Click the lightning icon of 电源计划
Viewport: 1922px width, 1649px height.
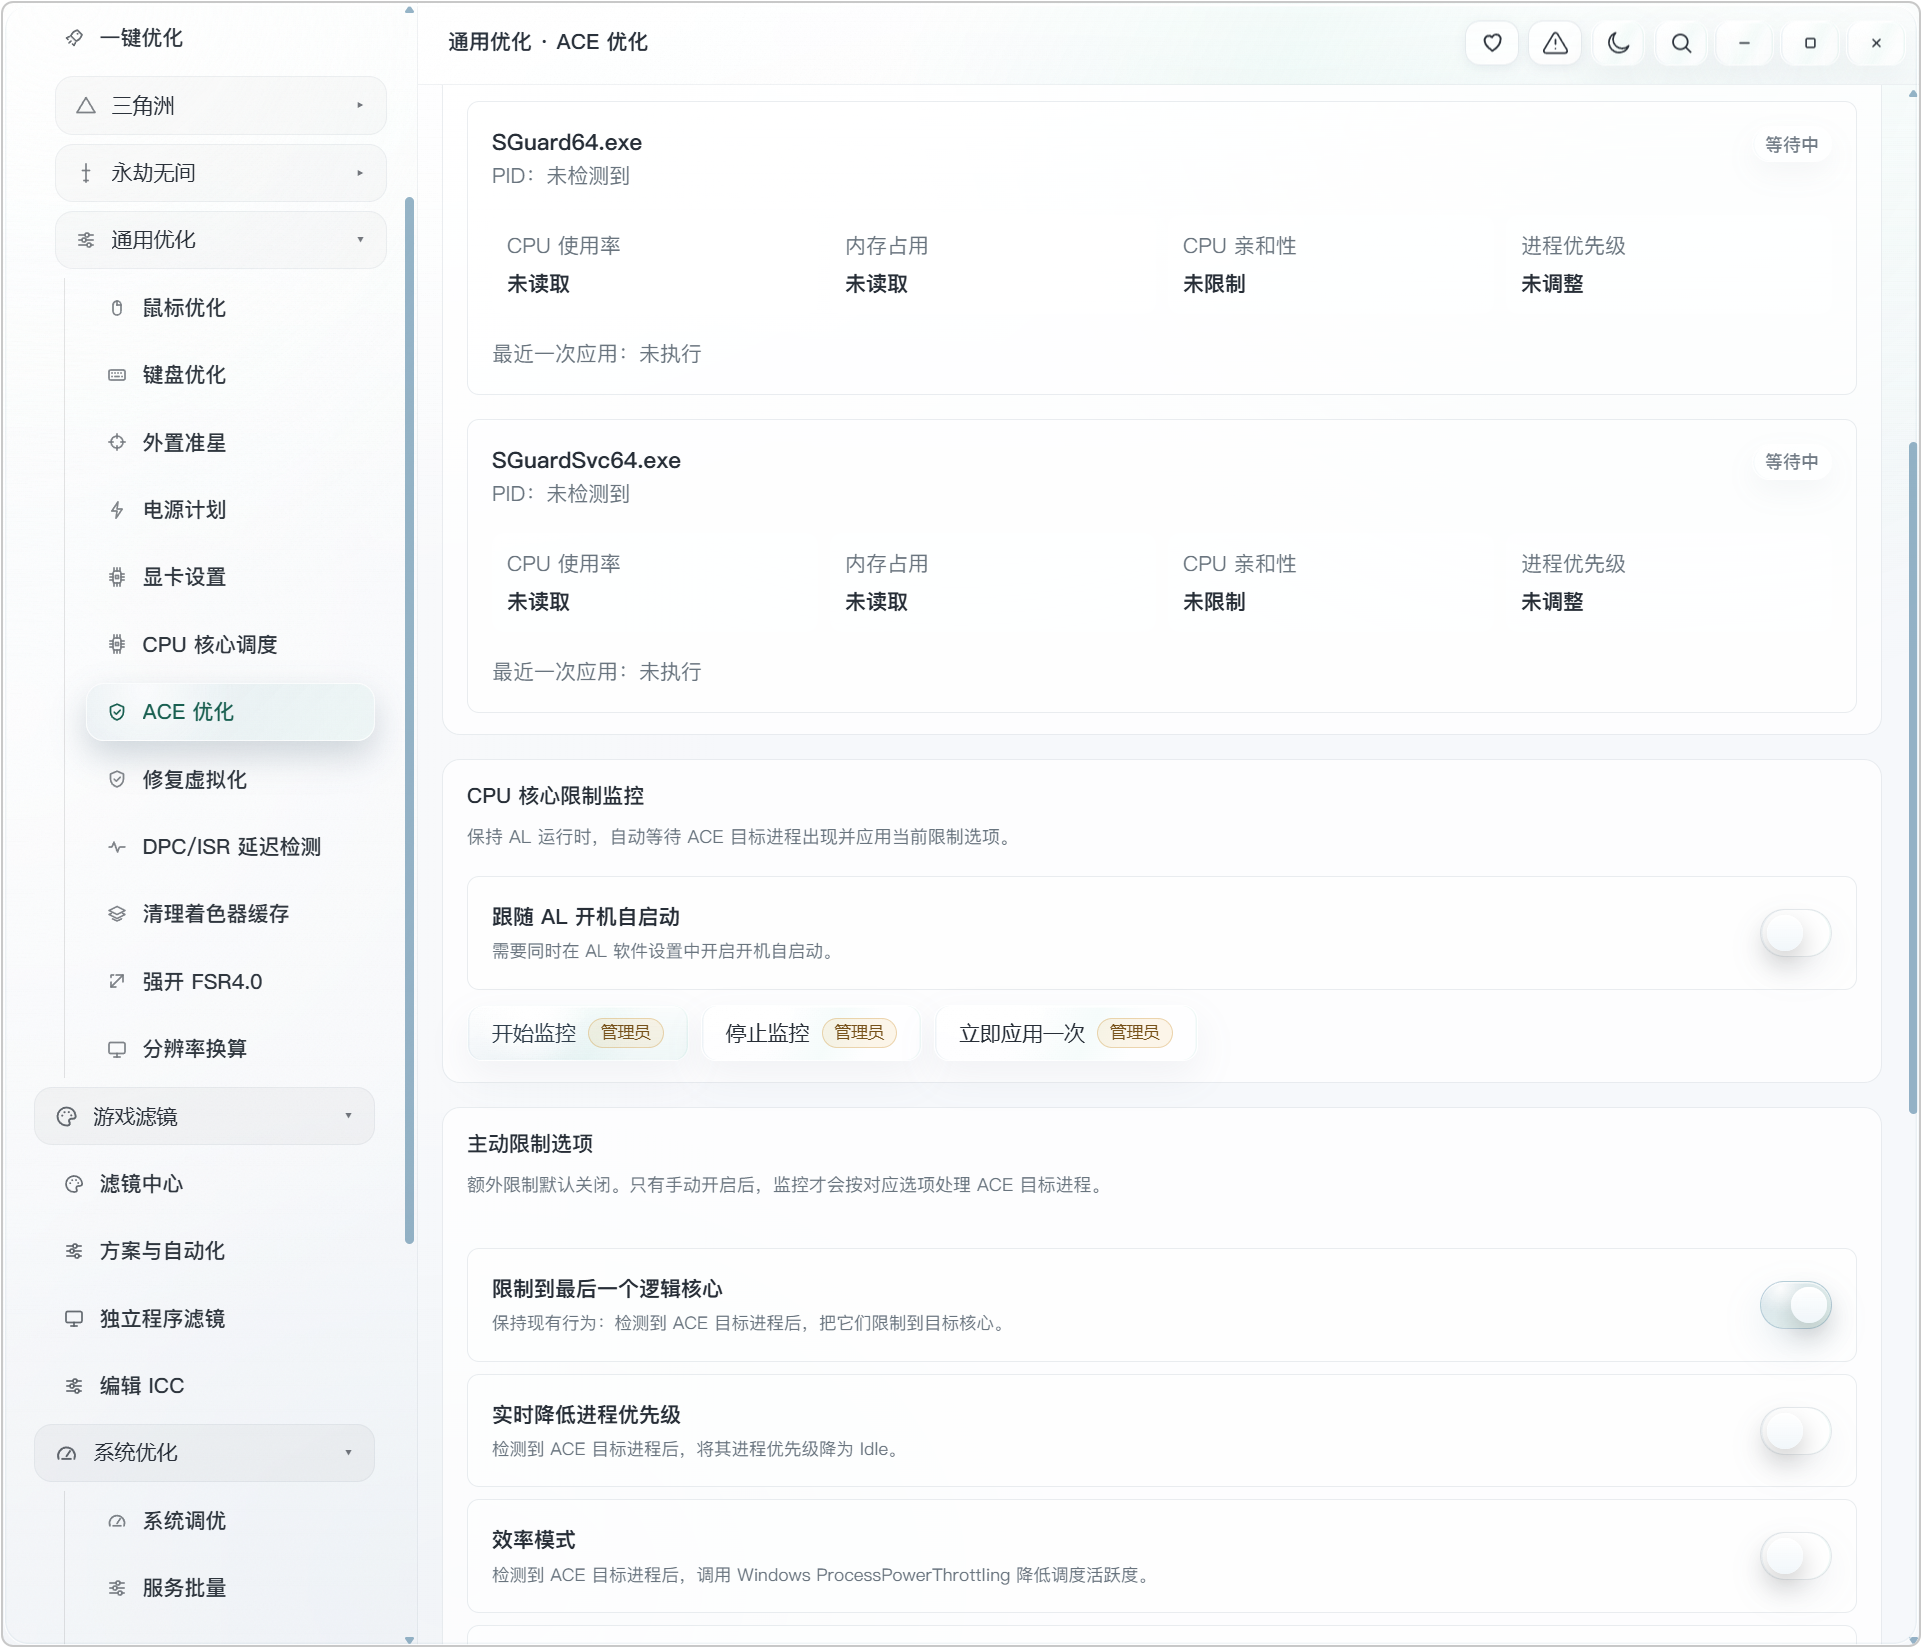[x=117, y=510]
